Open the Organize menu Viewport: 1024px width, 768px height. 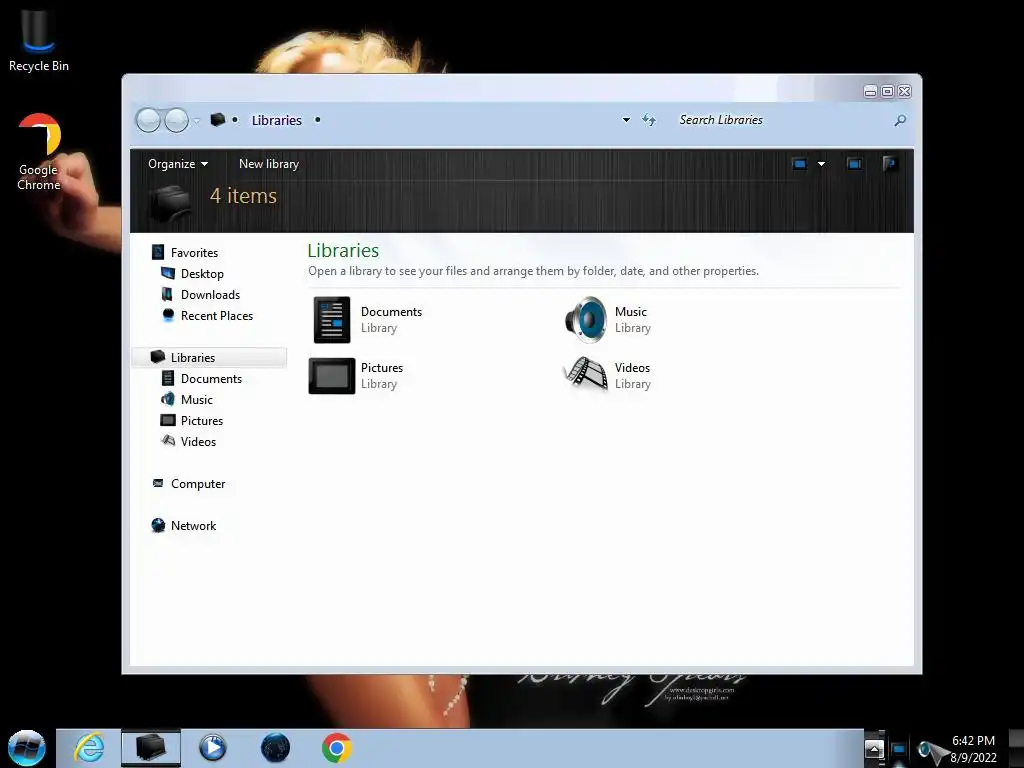click(x=178, y=164)
